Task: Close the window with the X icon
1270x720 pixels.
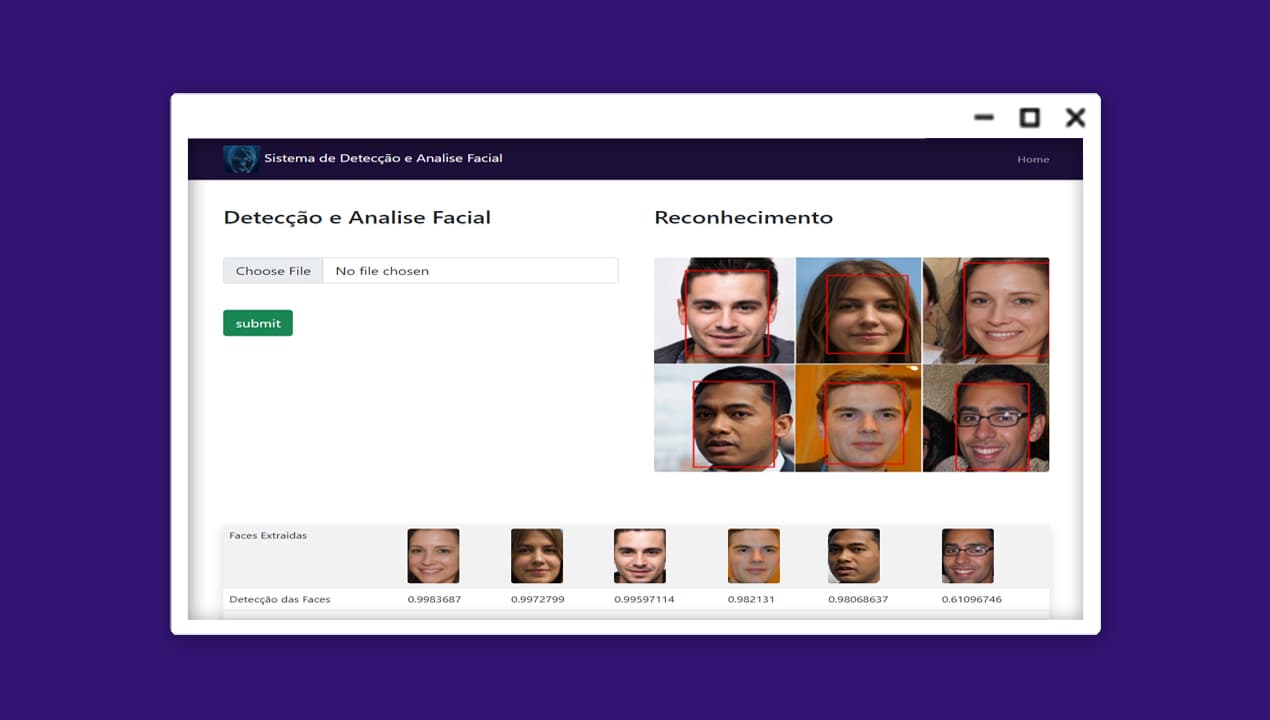Action: 1075,118
